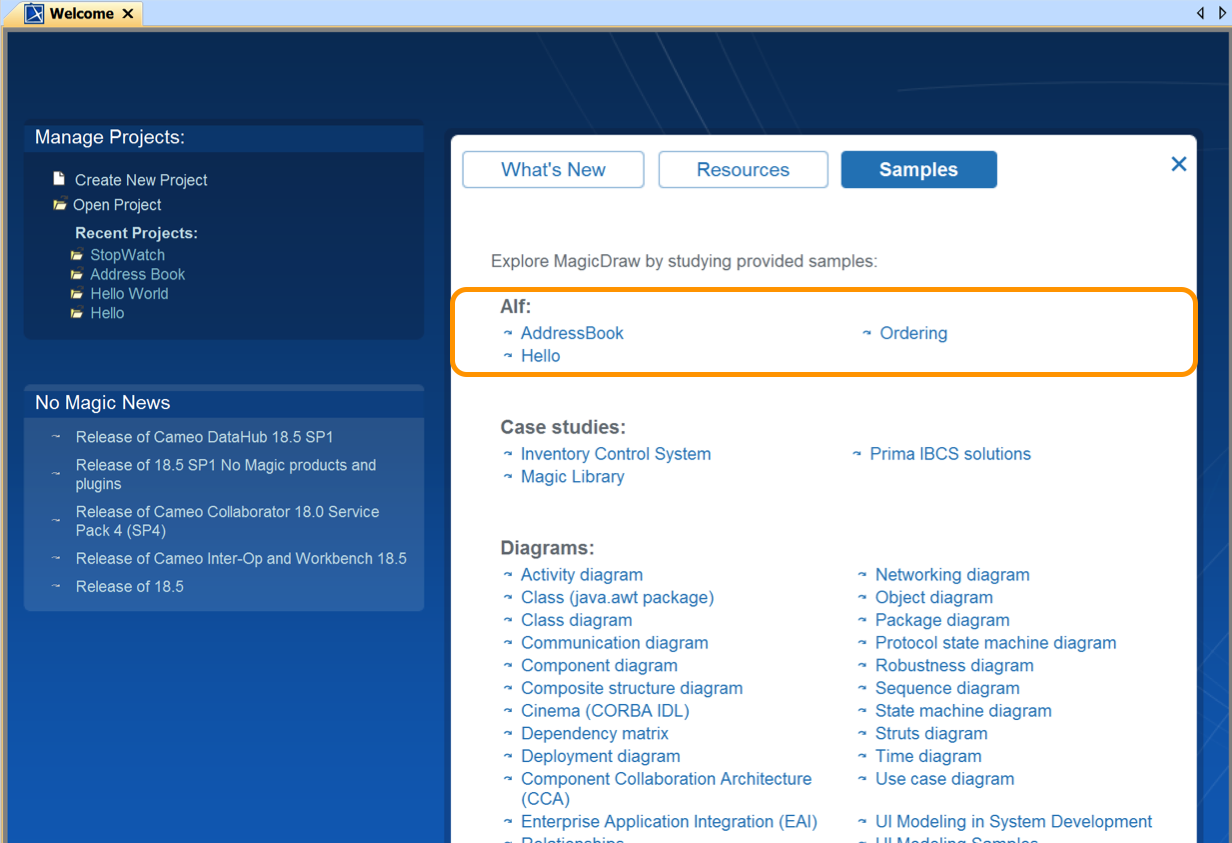Open the Magic Library case study
Viewport: 1232px width, 843px height.
click(x=572, y=477)
